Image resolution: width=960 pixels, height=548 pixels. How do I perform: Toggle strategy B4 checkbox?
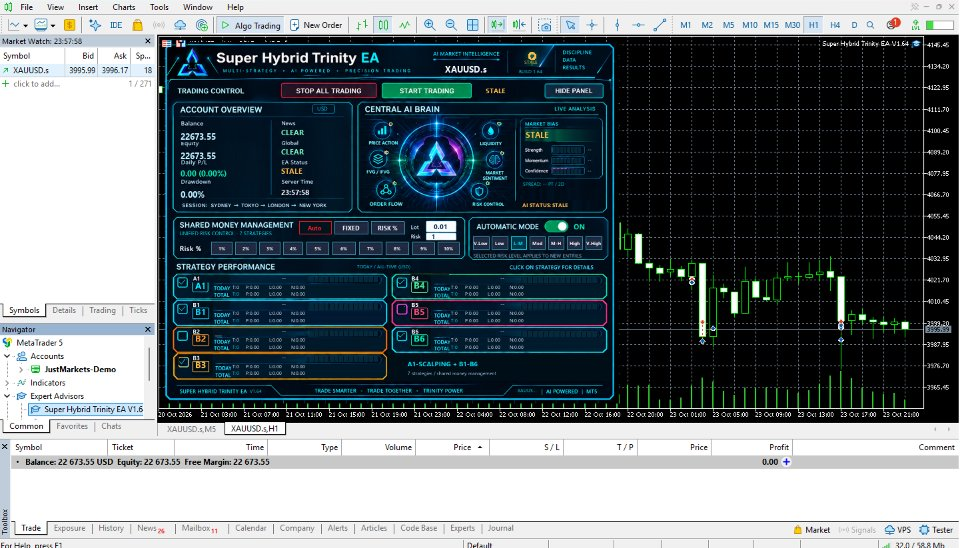pos(402,283)
